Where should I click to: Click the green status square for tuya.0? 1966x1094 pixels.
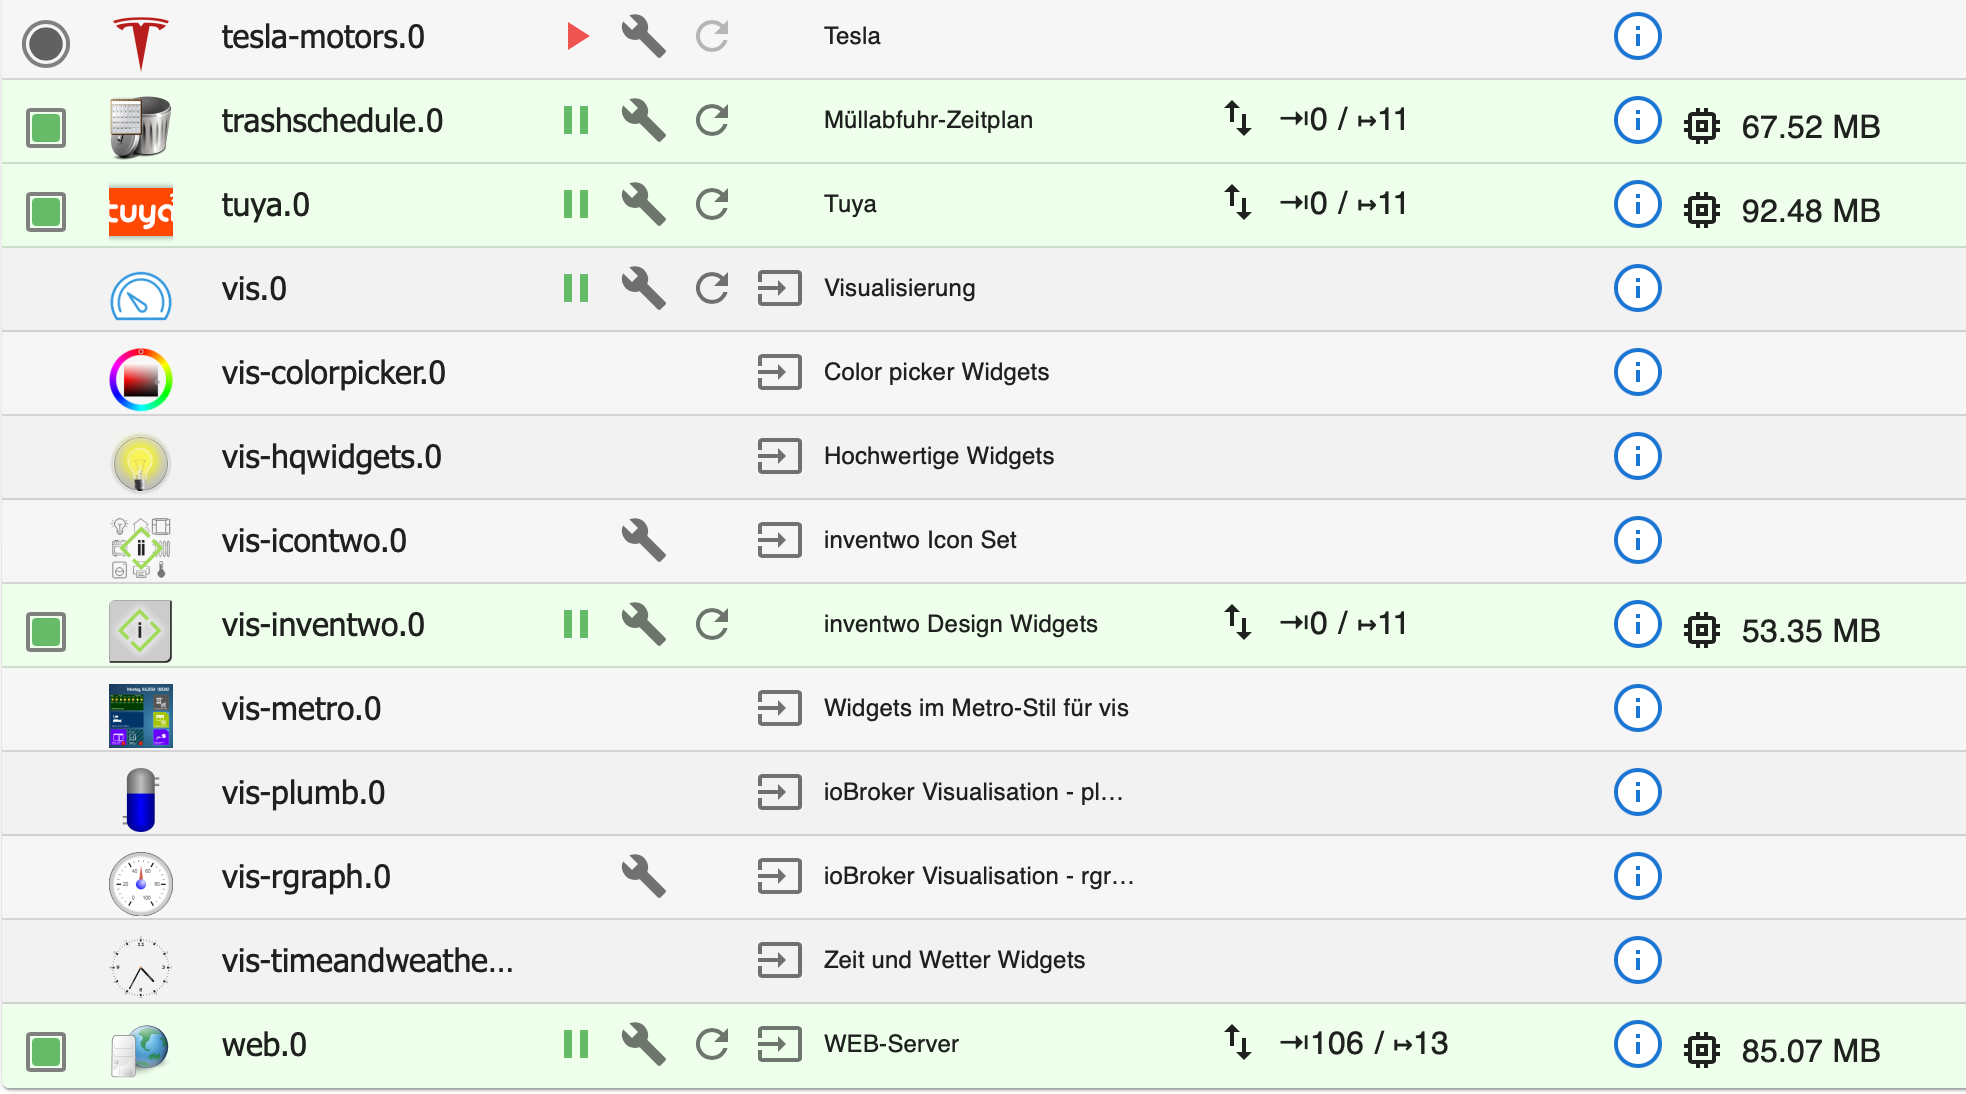point(46,212)
